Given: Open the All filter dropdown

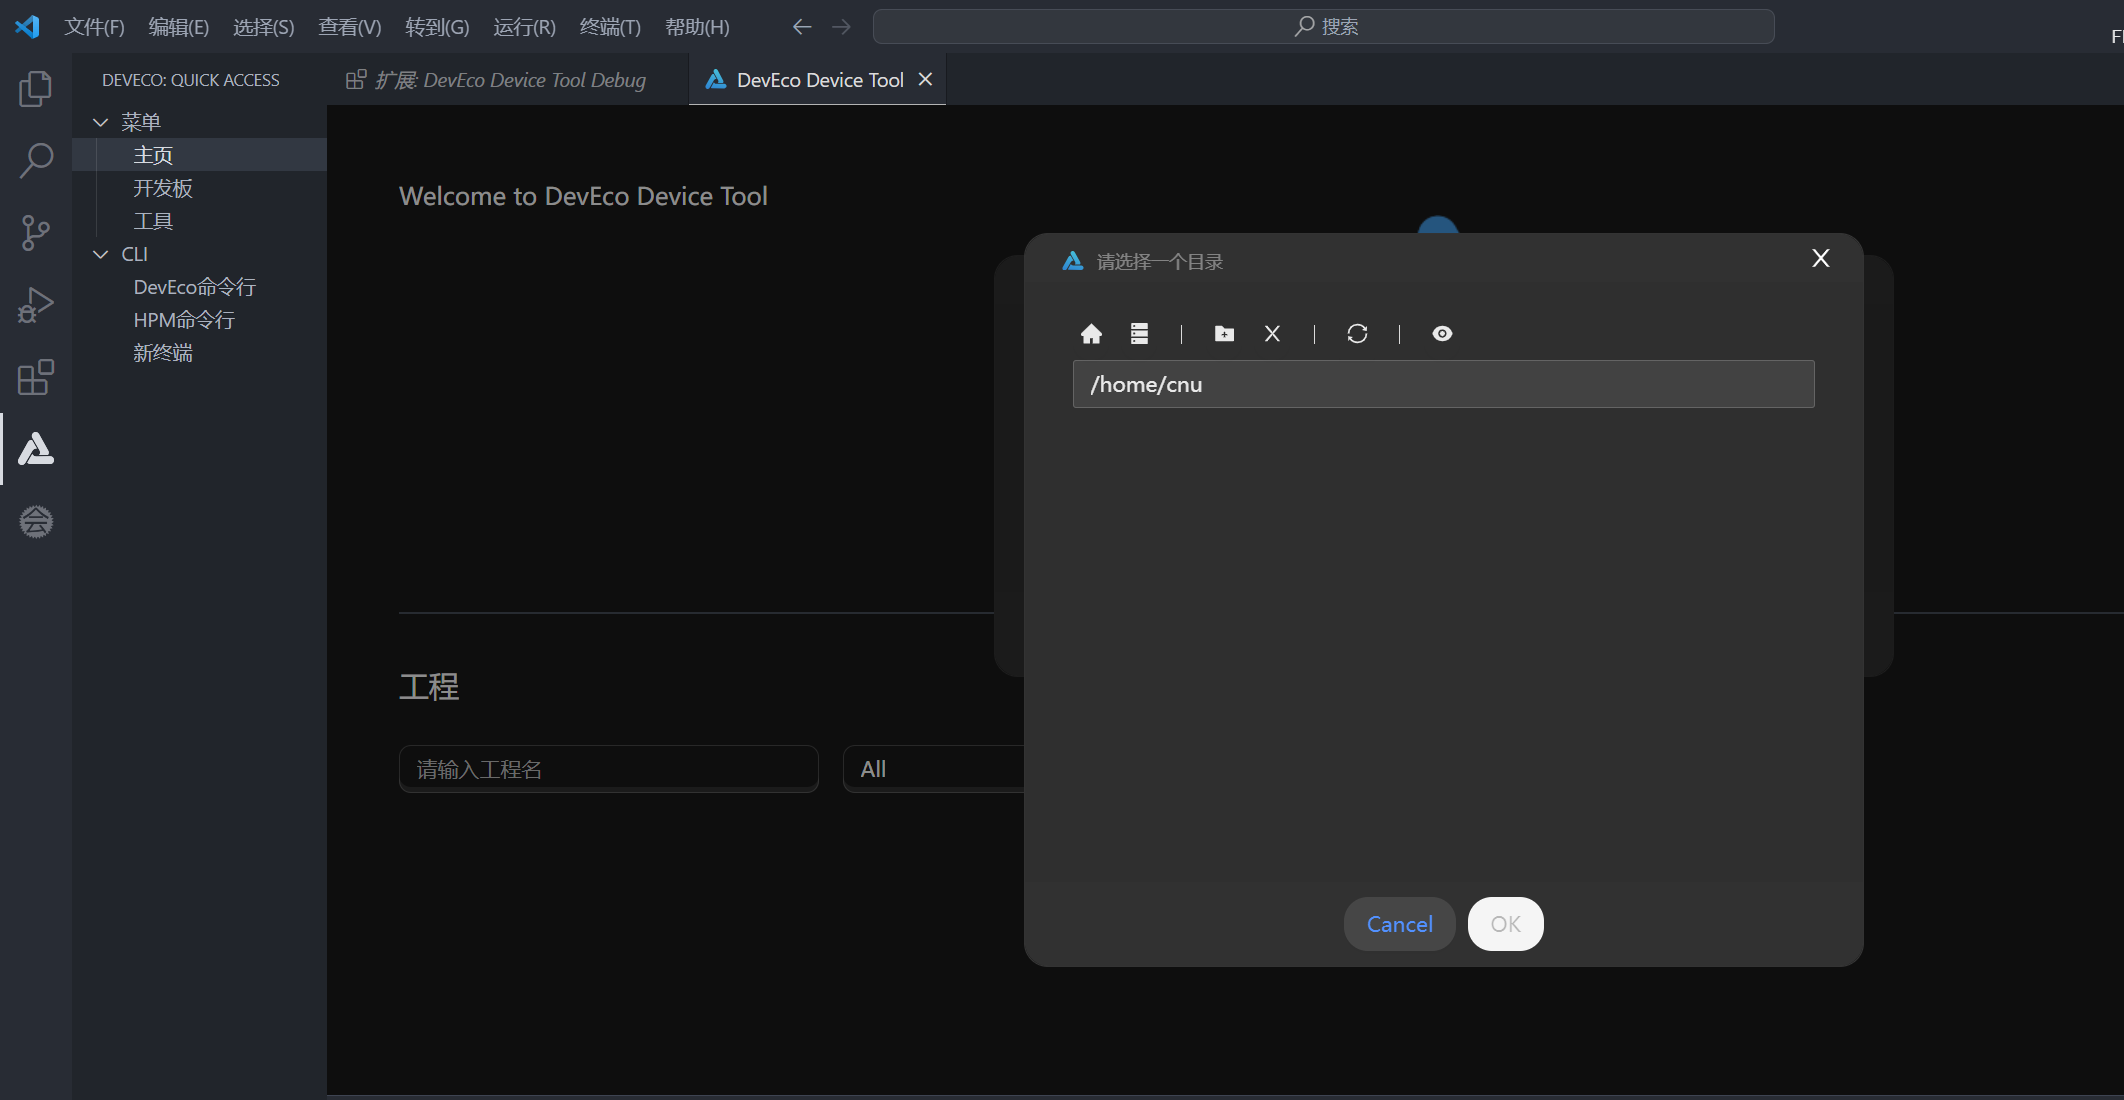Looking at the screenshot, I should [933, 769].
